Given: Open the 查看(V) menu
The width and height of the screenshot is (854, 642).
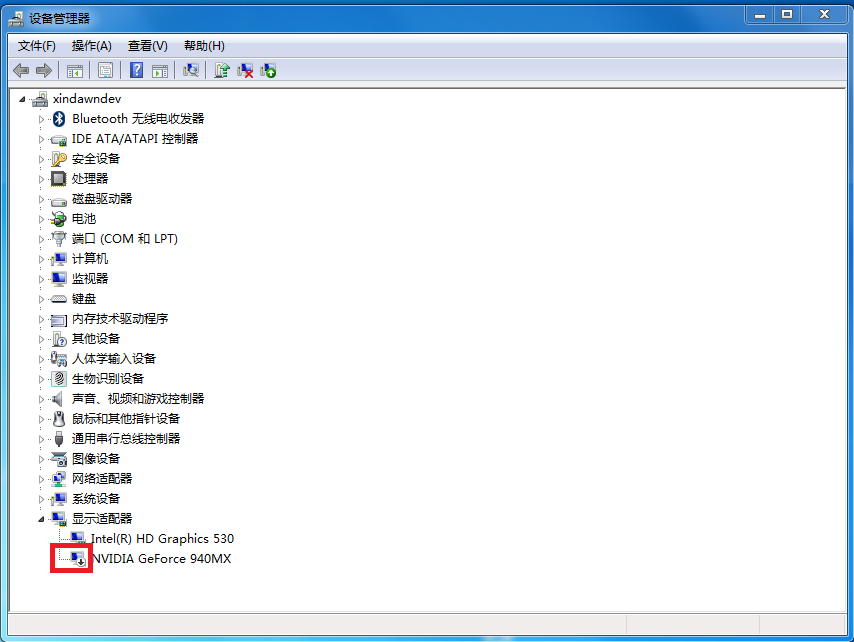Looking at the screenshot, I should click(147, 46).
